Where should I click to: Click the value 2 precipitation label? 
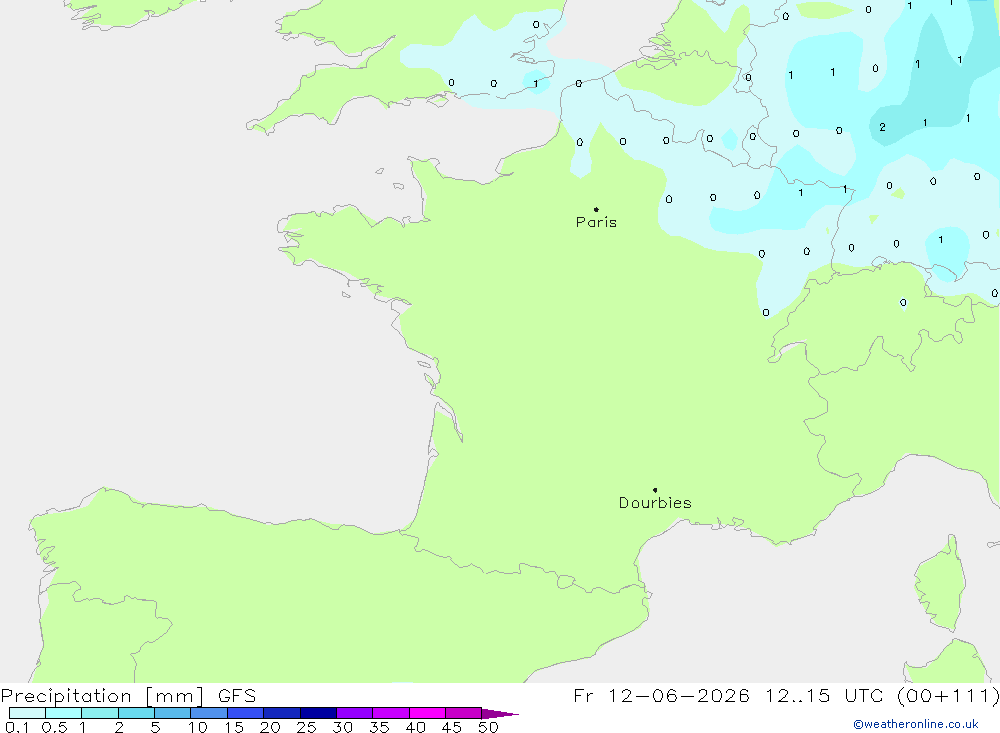882,127
